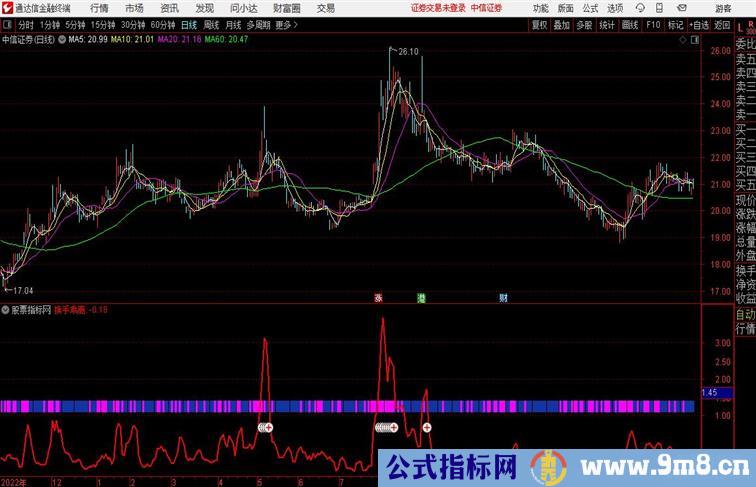The width and height of the screenshot is (756, 487).
Task: Click the green 港 marker on chart
Action: [421, 297]
